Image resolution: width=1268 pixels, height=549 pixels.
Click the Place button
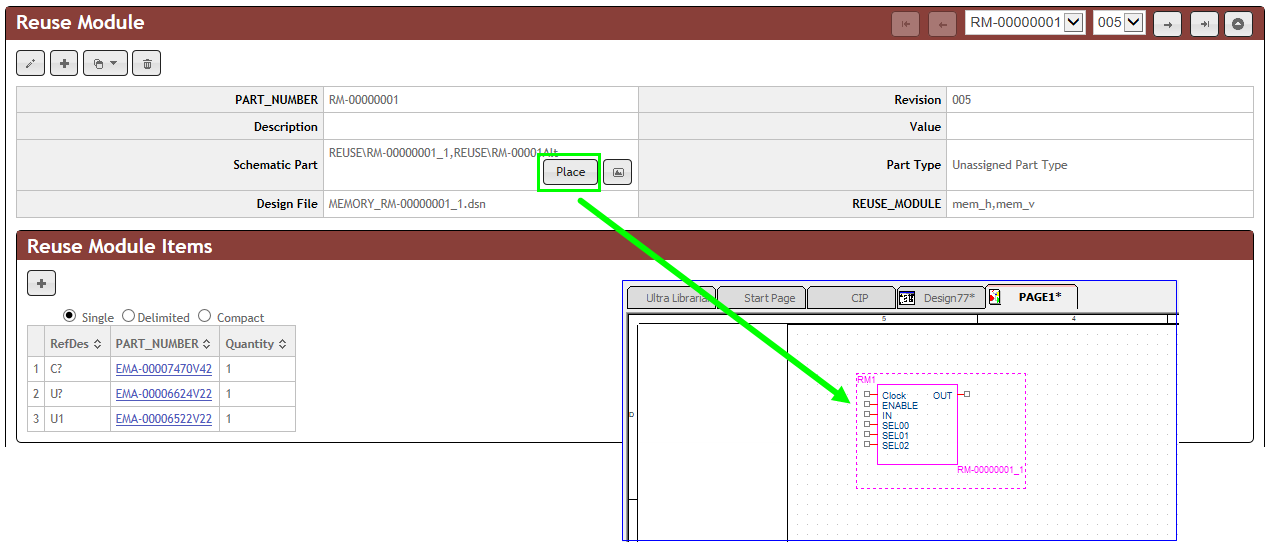(570, 172)
